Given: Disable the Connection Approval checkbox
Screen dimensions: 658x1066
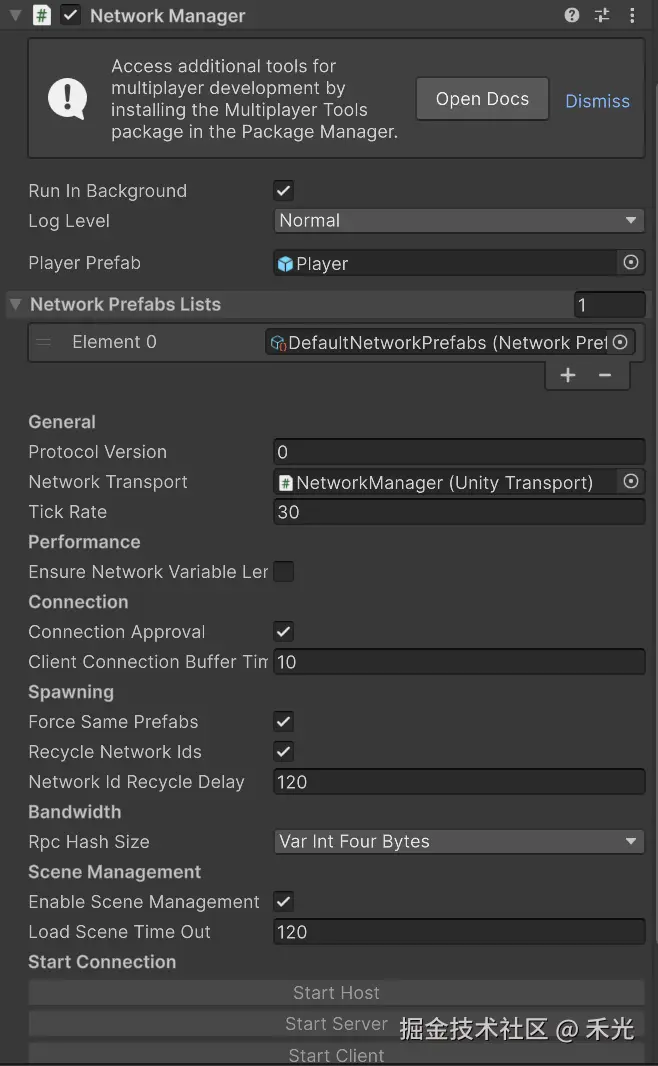Looking at the screenshot, I should point(284,632).
